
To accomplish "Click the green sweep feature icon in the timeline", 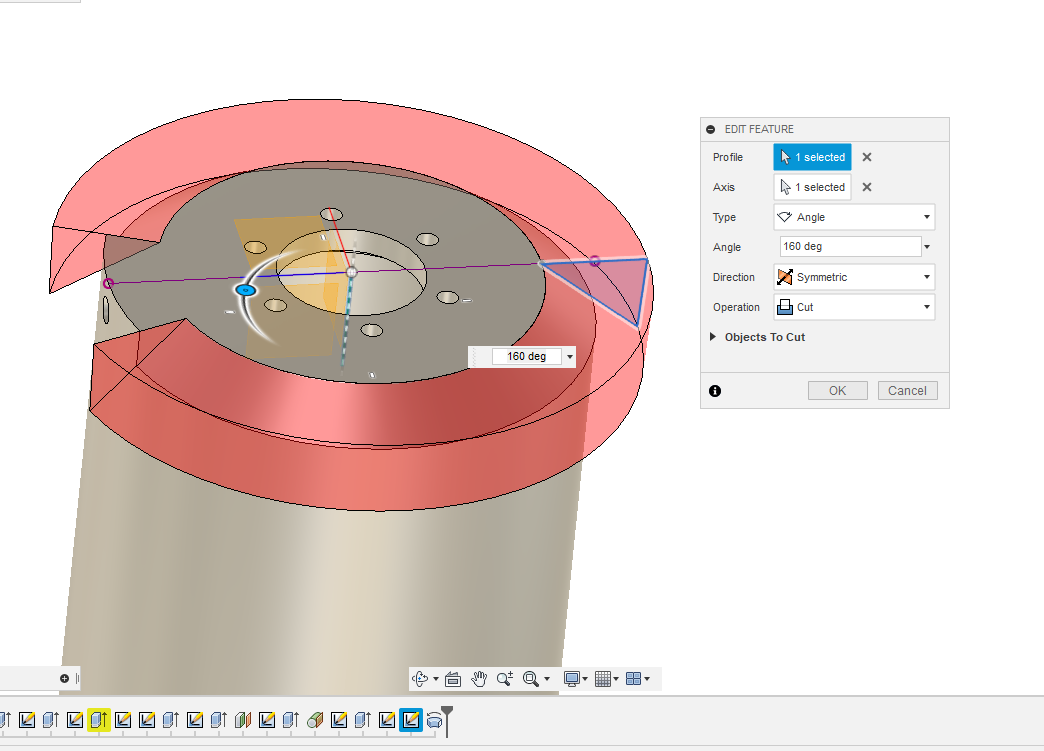I will tap(314, 719).
